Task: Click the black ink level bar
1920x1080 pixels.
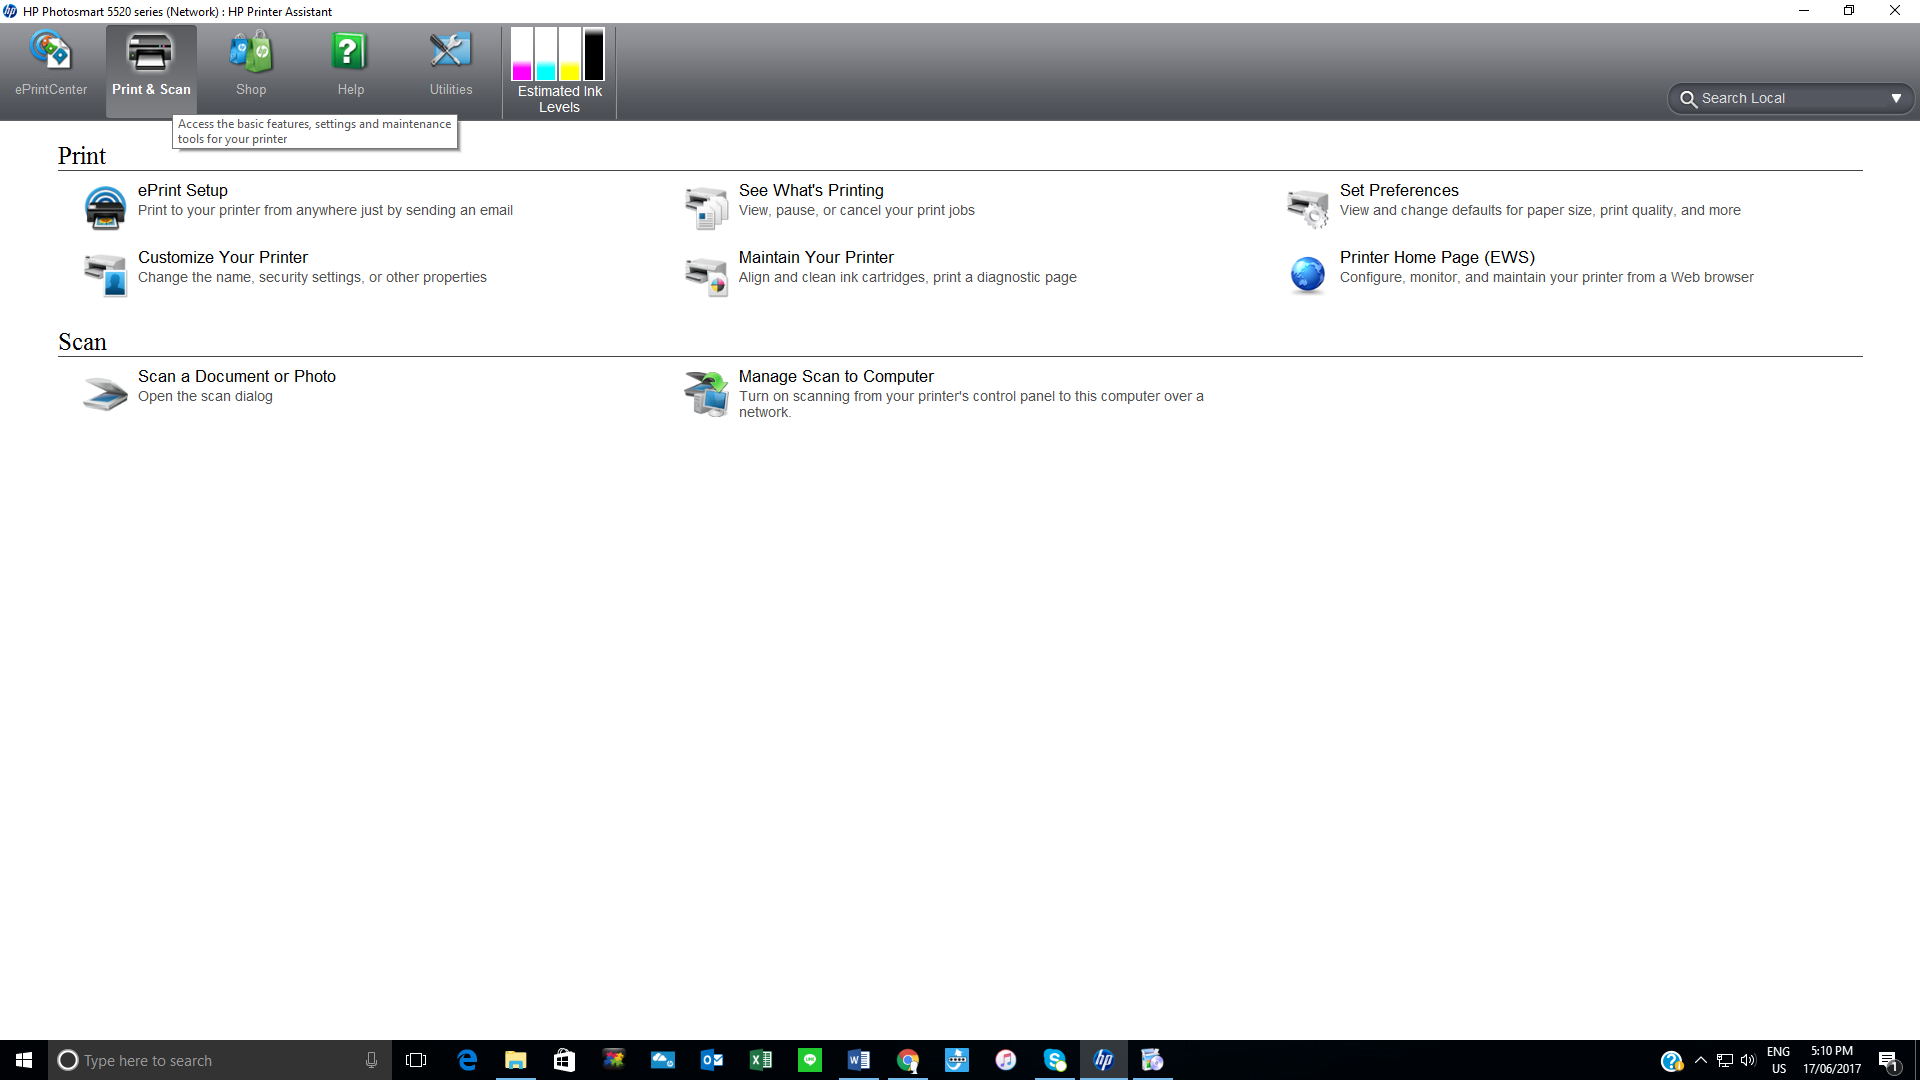Action: (x=594, y=54)
